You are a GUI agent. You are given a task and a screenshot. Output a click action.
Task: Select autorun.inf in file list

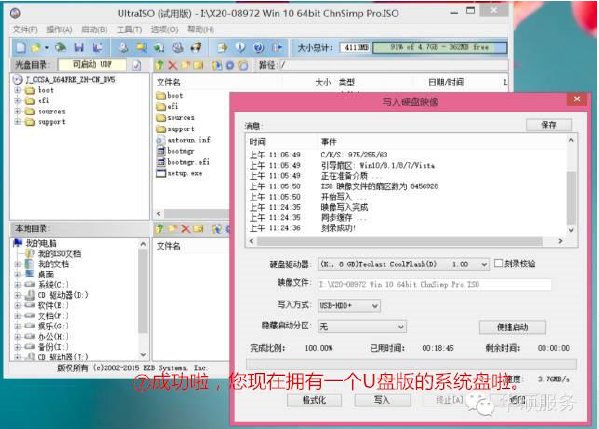point(184,140)
